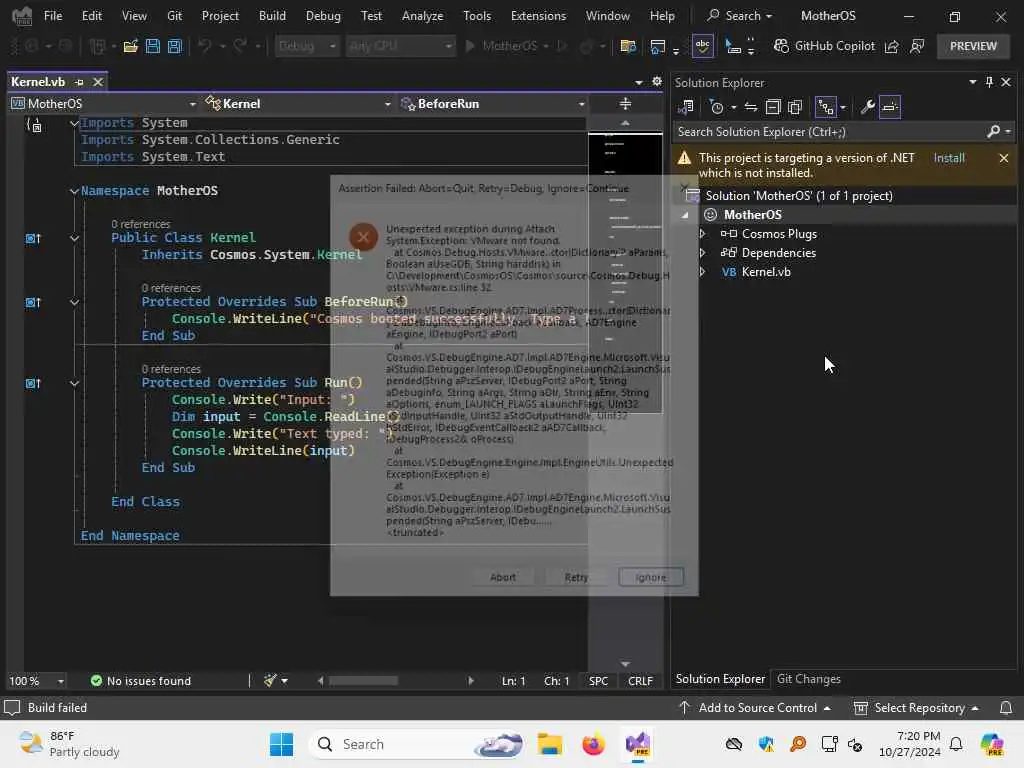The image size is (1024, 768).
Task: Collapse the BeforeRun Sub code block
Action: [74, 302]
